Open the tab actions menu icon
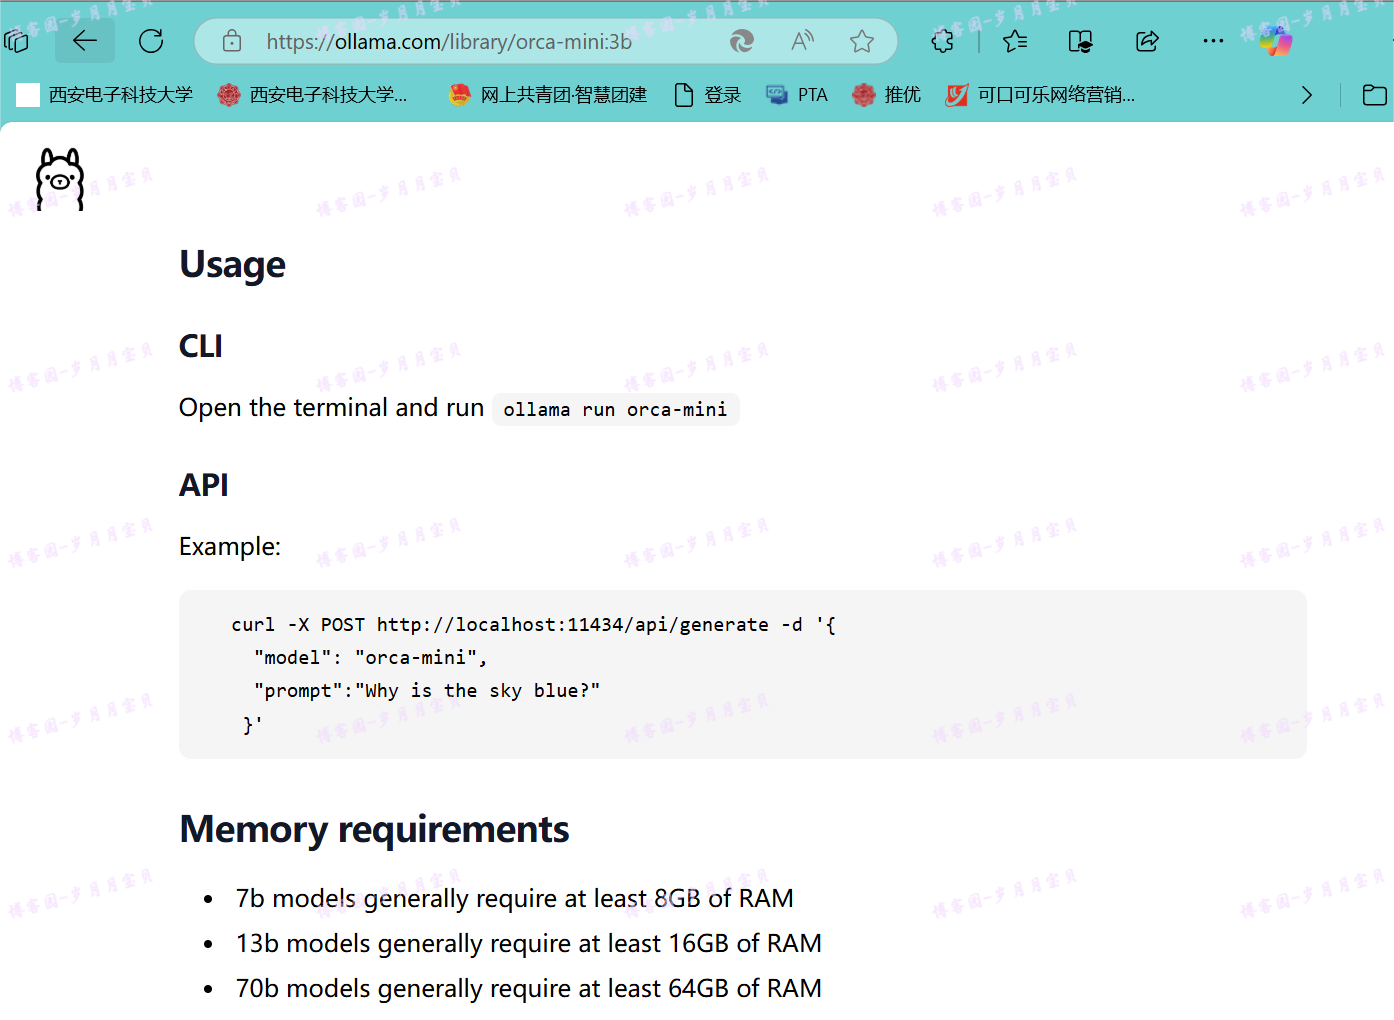This screenshot has width=1394, height=1020. pos(17,41)
